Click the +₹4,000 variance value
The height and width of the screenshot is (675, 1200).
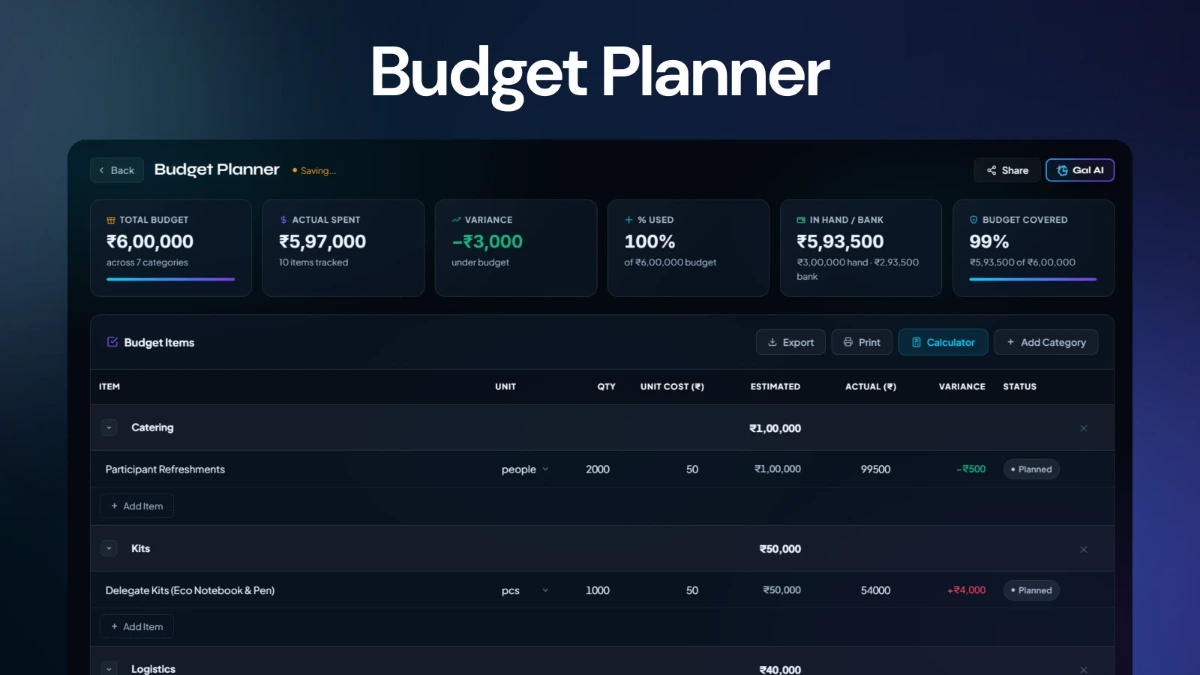[x=966, y=590]
